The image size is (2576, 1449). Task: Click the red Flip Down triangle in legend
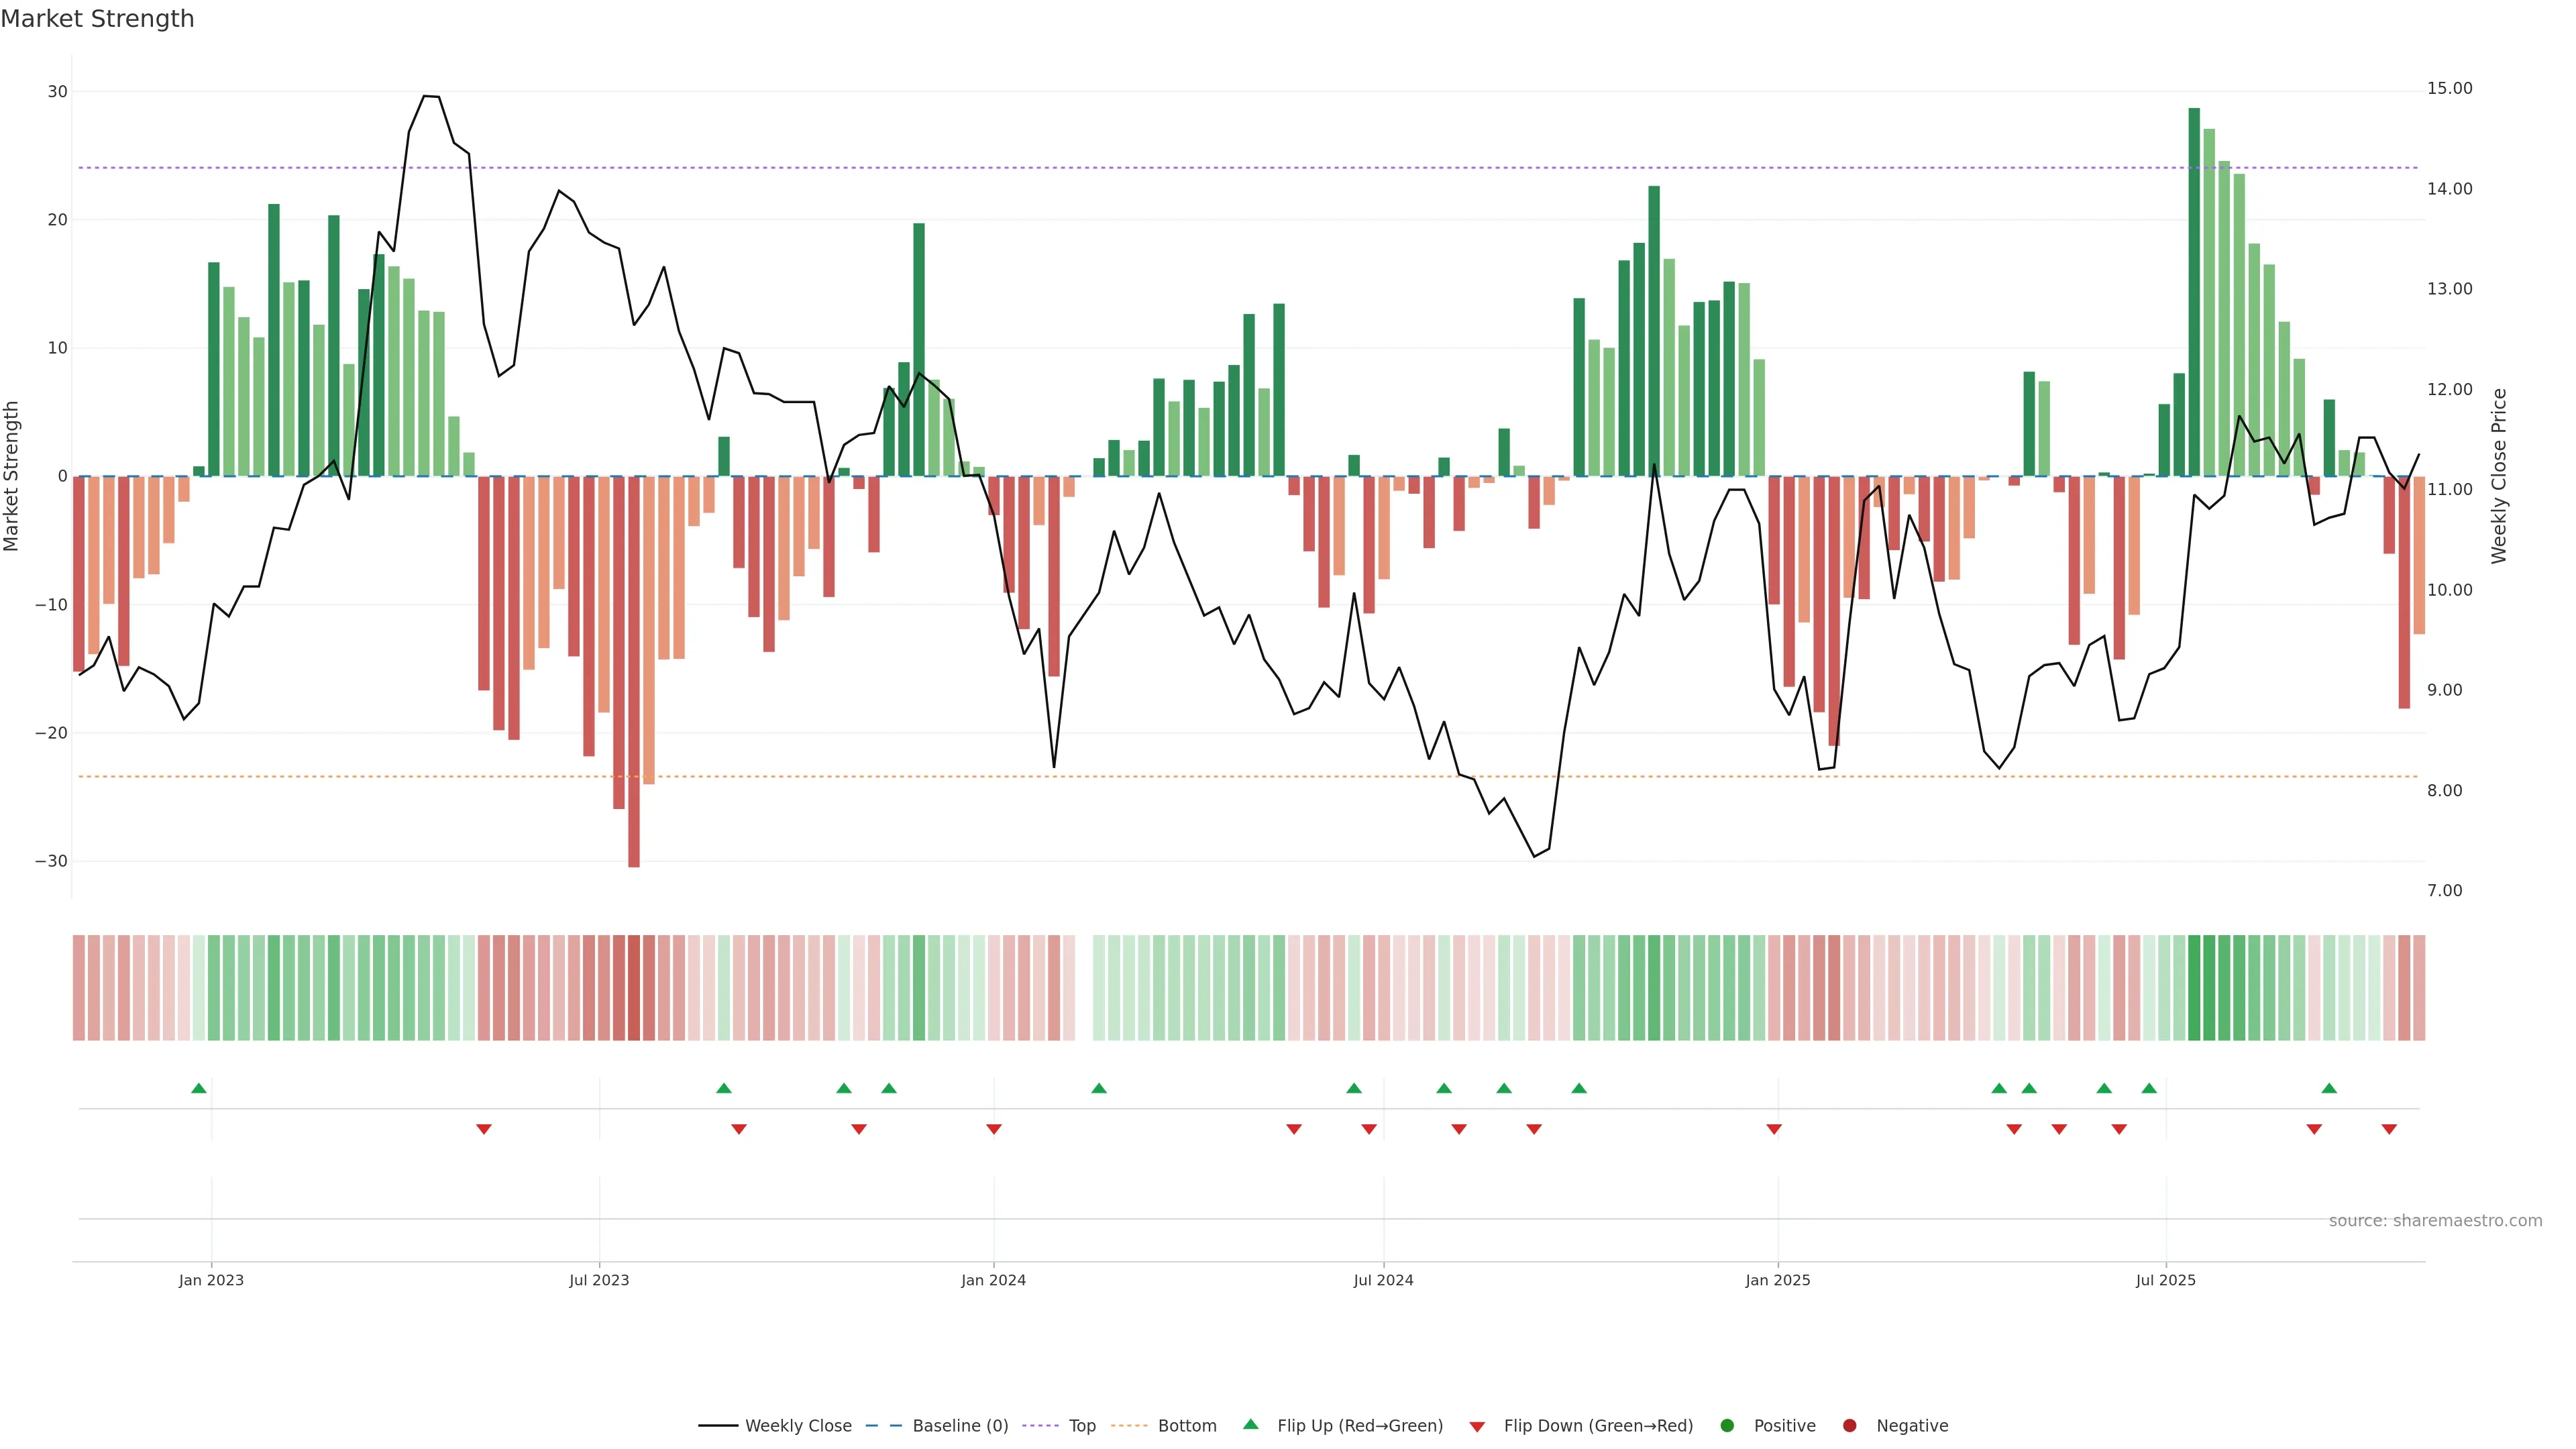click(x=1477, y=1427)
